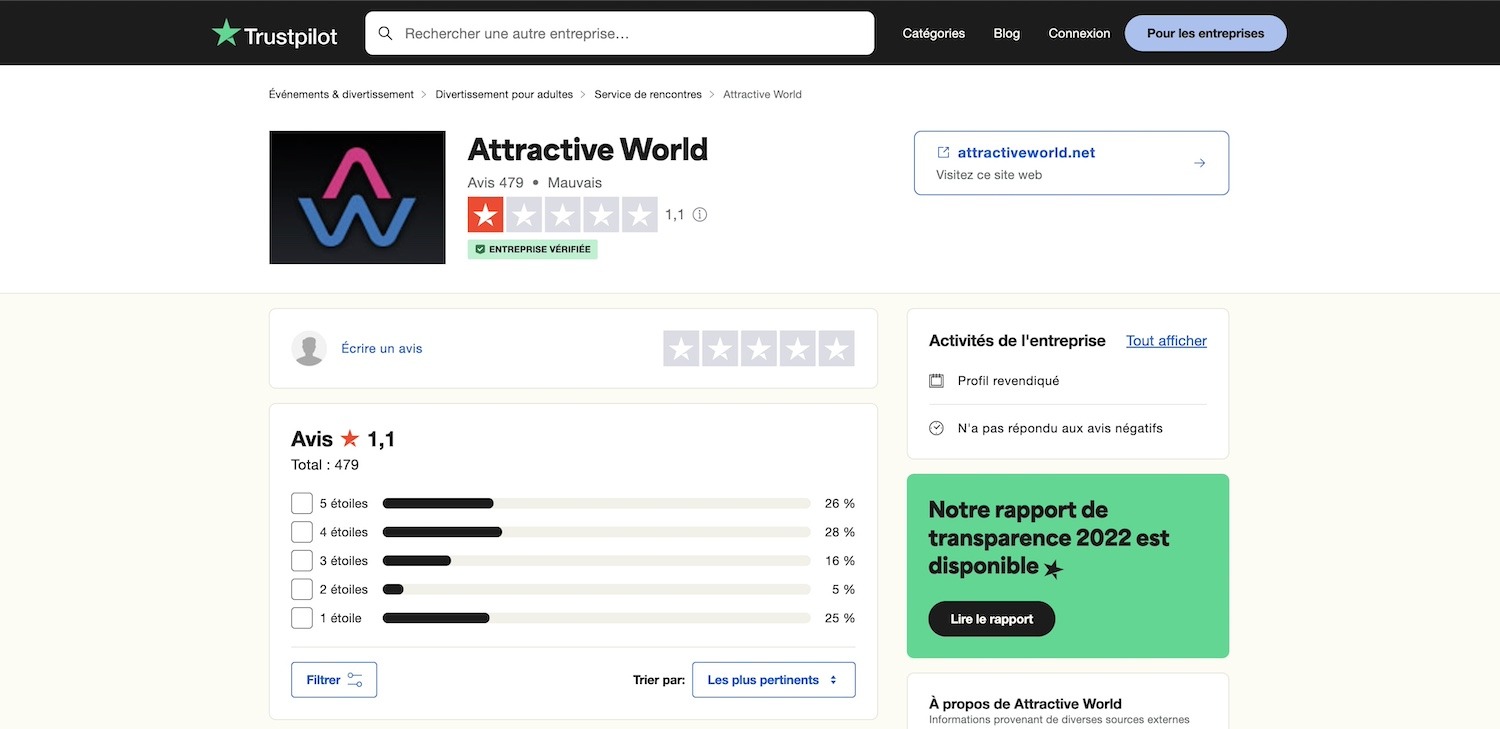Click the Lire le rapport button
Image resolution: width=1500 pixels, height=729 pixels.
pos(991,618)
